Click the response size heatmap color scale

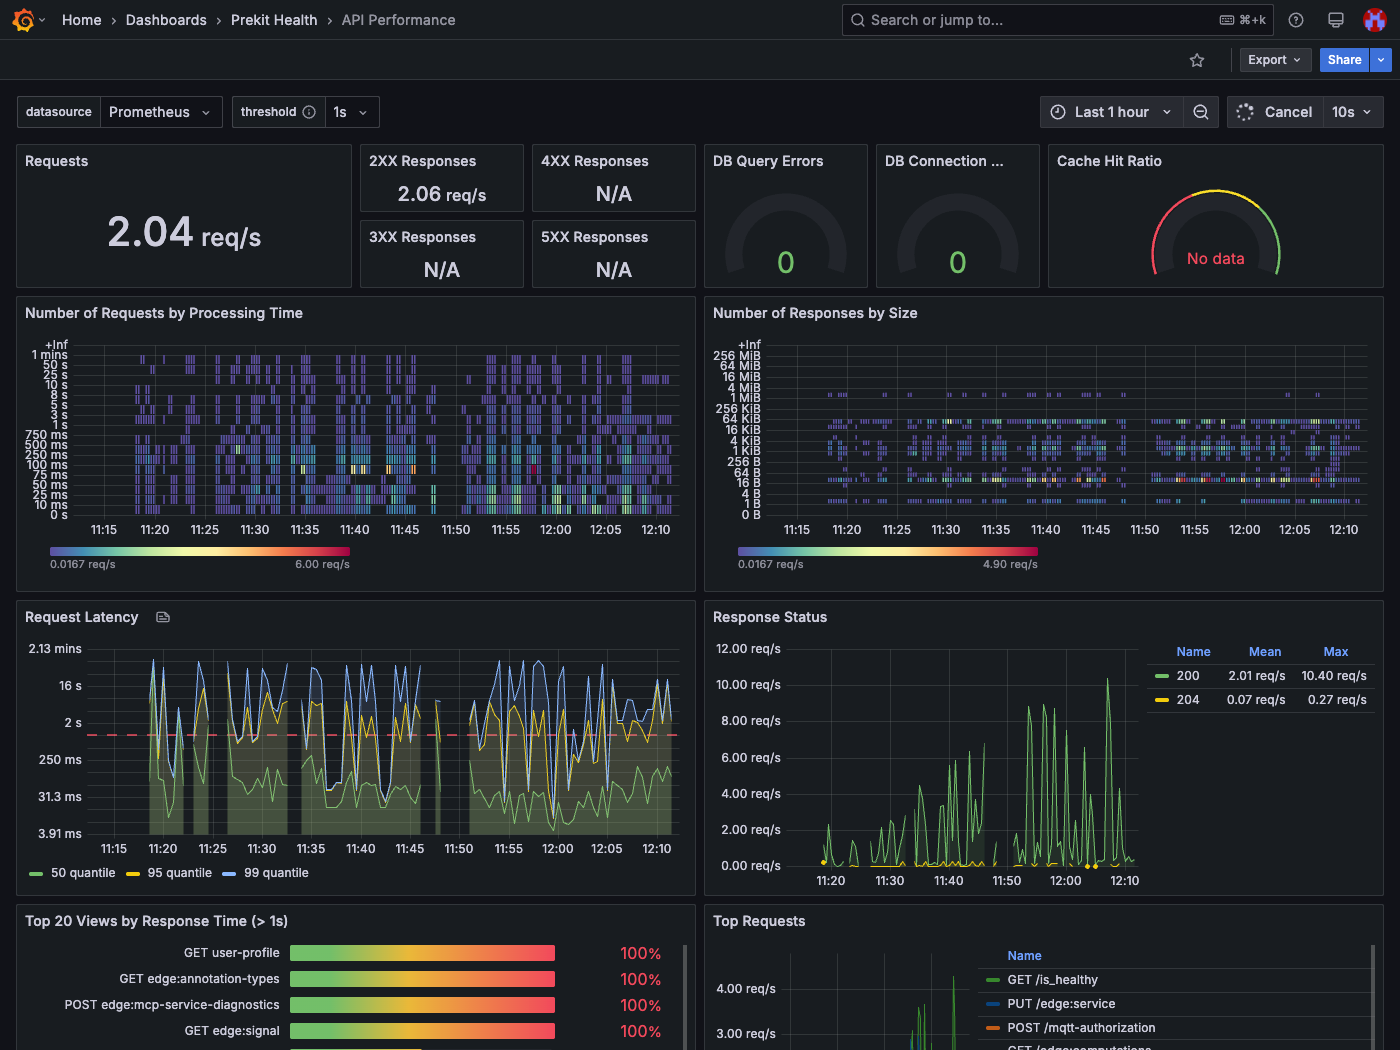888,551
